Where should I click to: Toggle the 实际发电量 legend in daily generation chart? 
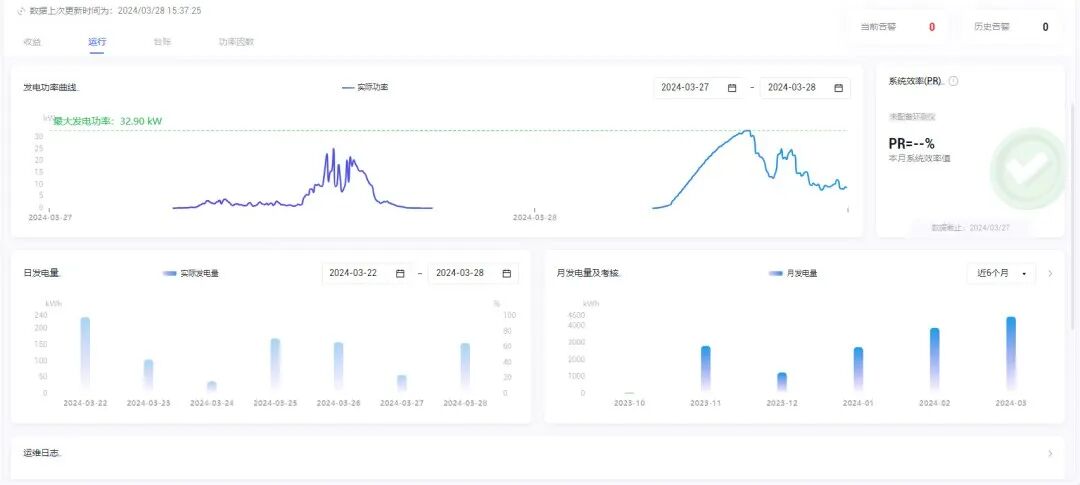click(191, 274)
